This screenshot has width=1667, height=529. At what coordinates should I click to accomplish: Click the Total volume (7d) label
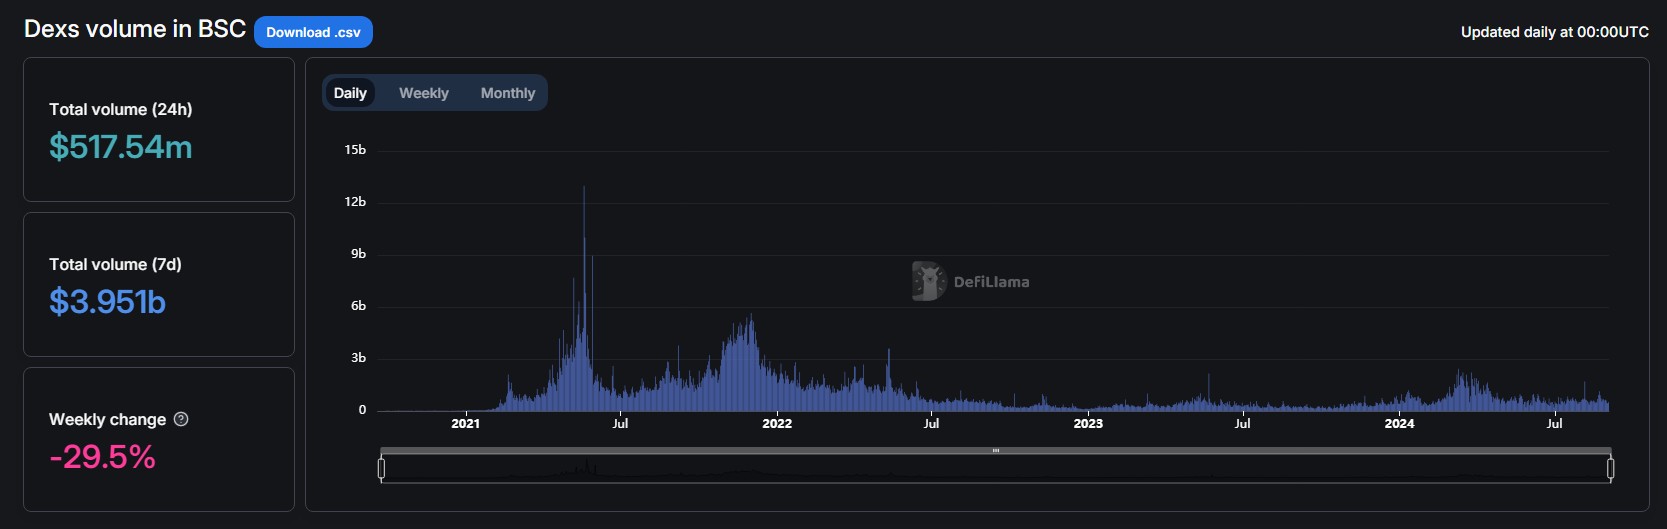[115, 264]
